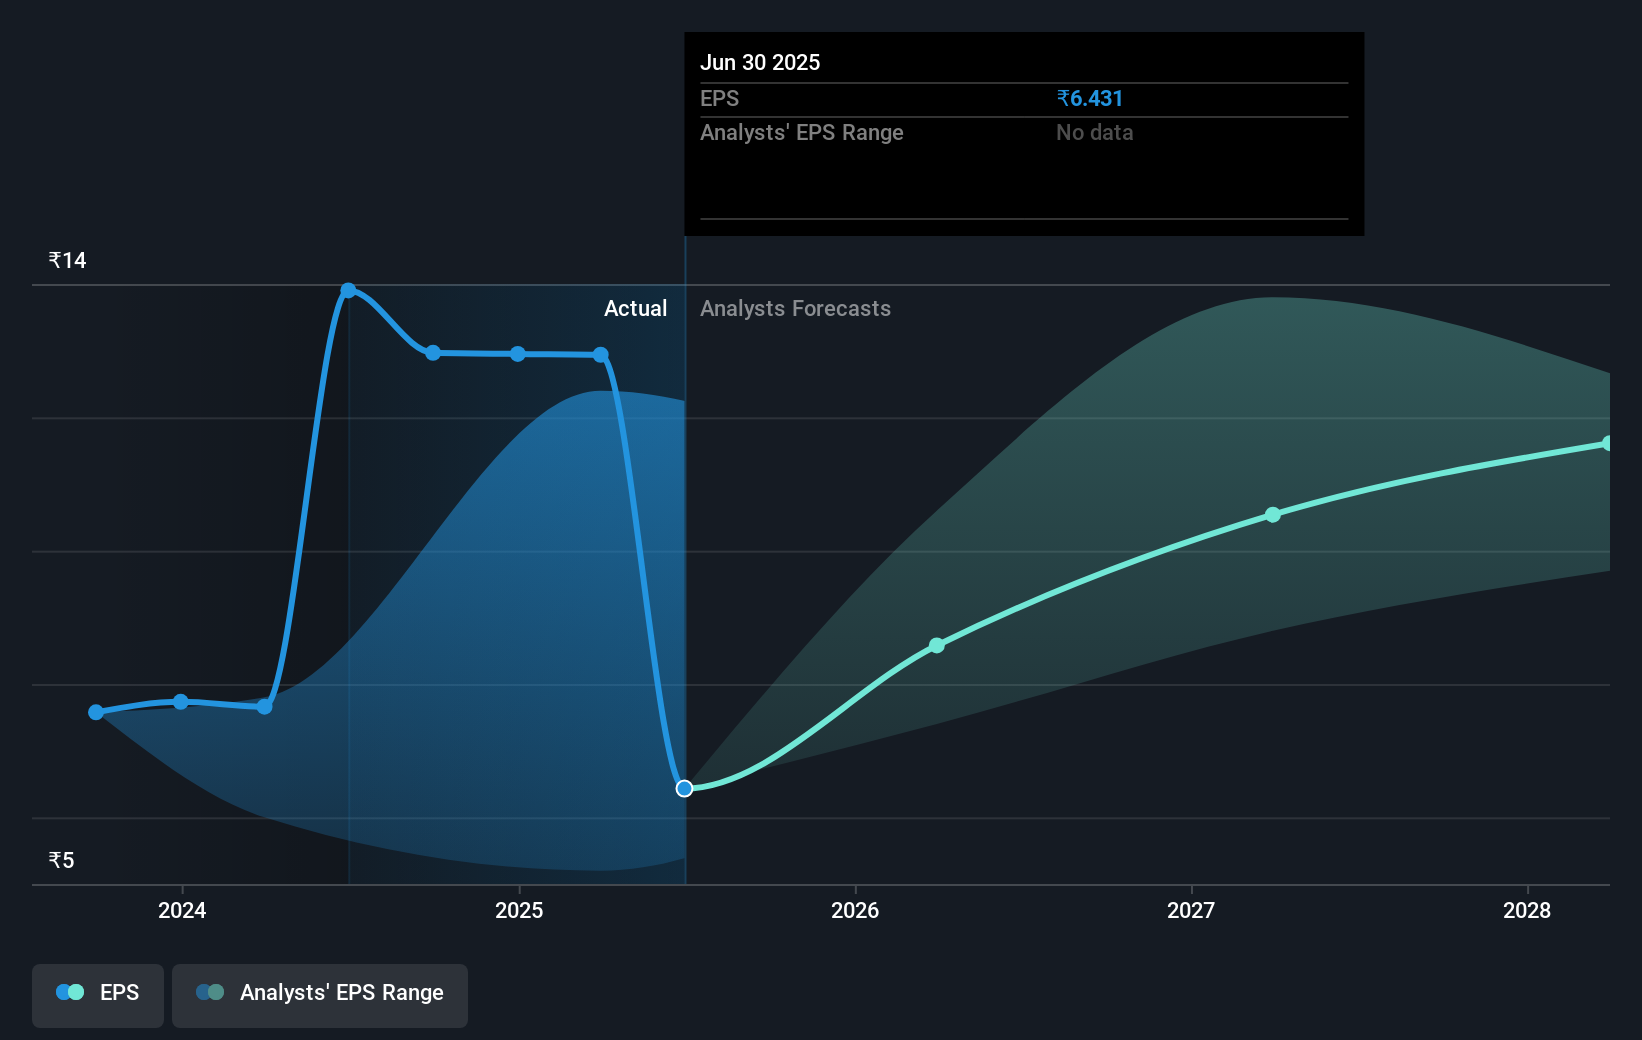This screenshot has width=1642, height=1040.
Task: Select the highlighted Jun 2025 data point
Action: 684,788
